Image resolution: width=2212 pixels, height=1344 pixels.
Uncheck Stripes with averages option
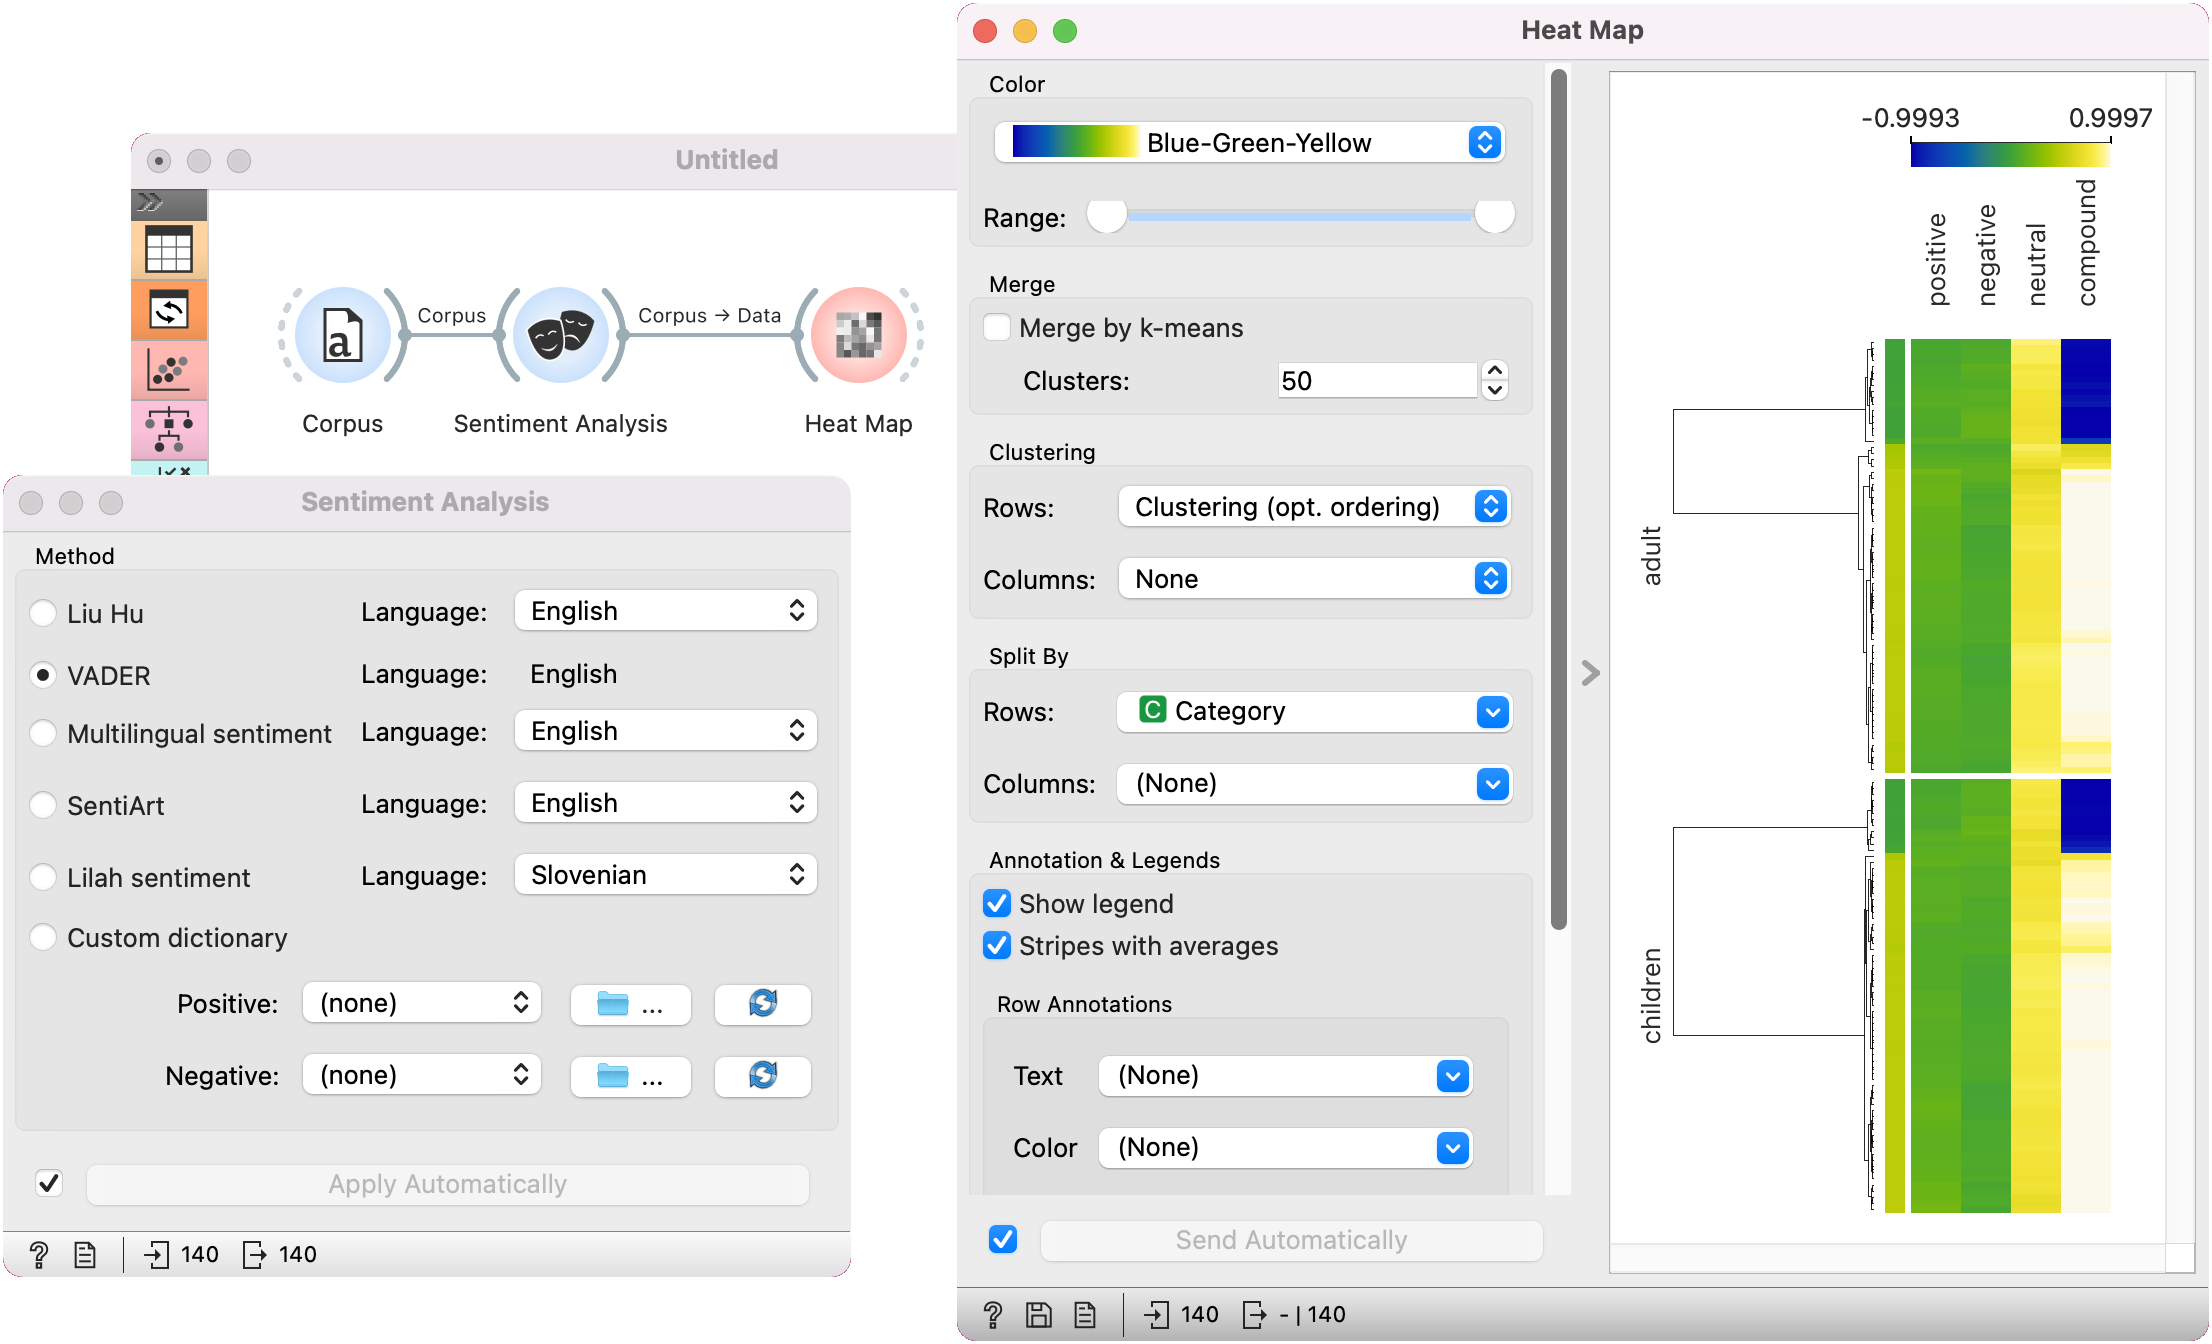(998, 946)
